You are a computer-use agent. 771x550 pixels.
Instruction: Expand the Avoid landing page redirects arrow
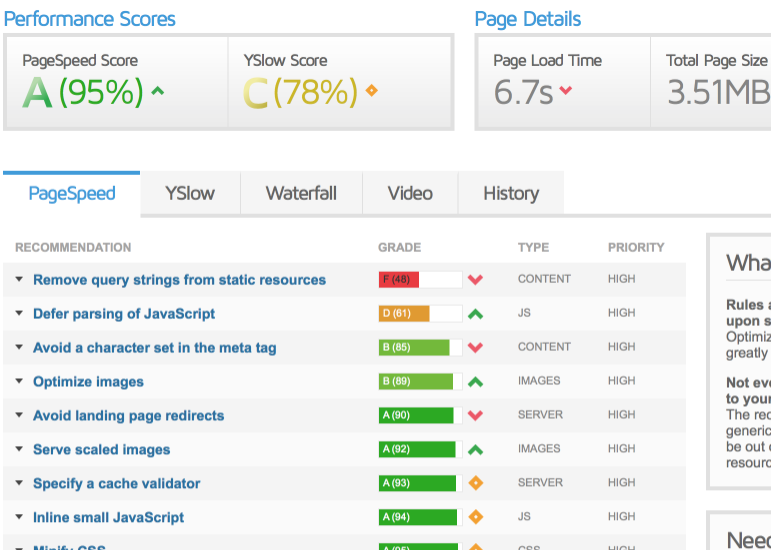click(19, 415)
